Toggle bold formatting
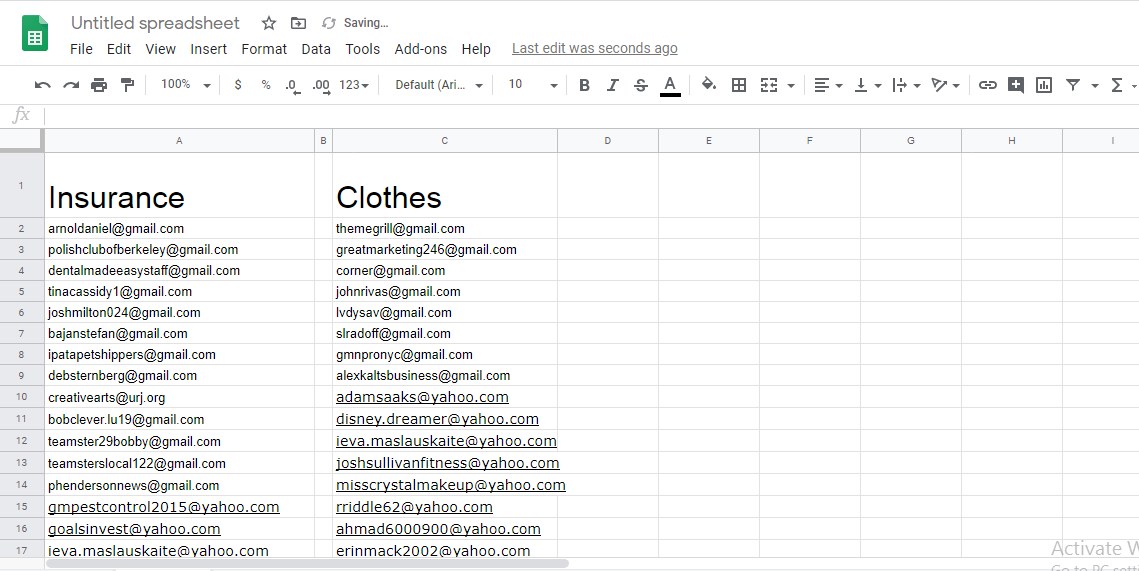 (585, 86)
